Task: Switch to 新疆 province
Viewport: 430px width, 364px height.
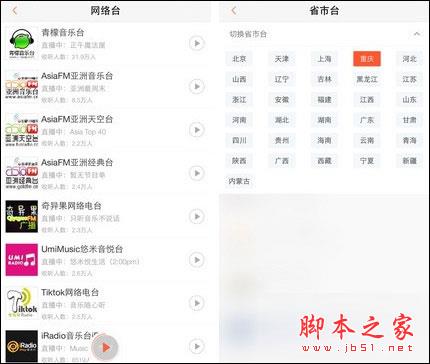Action: point(409,161)
